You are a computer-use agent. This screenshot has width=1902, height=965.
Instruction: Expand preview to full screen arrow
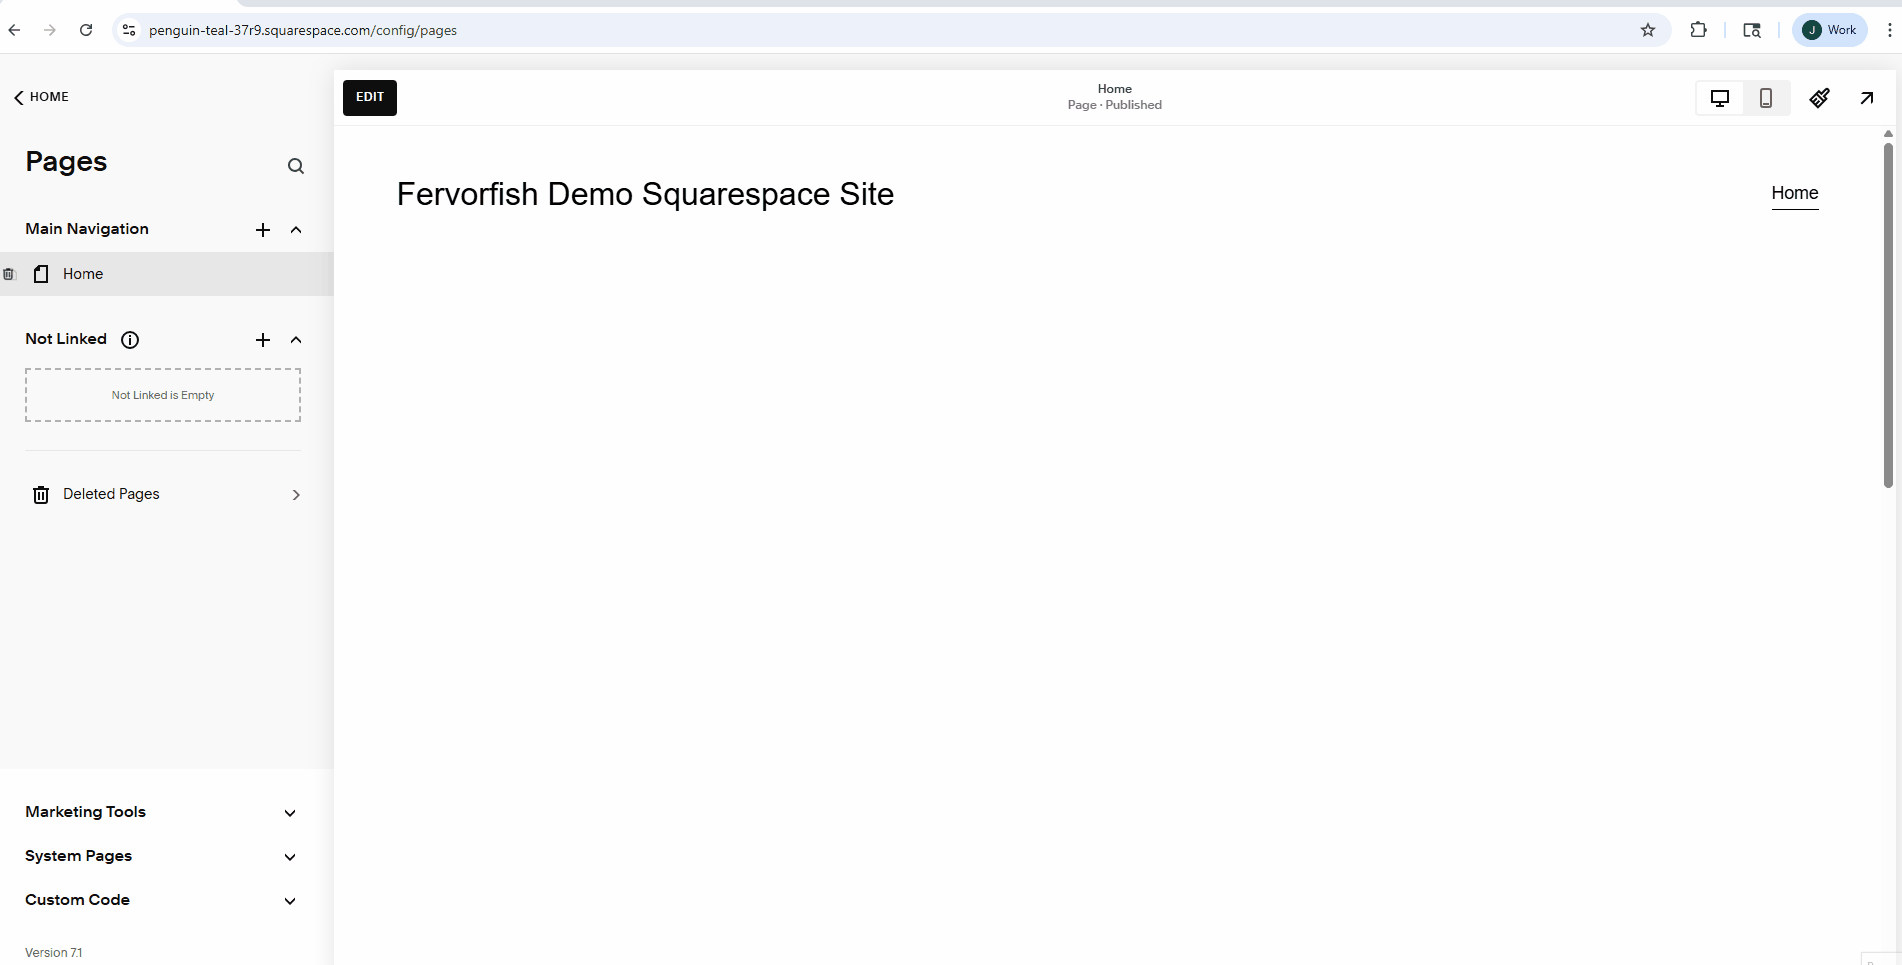click(x=1867, y=98)
